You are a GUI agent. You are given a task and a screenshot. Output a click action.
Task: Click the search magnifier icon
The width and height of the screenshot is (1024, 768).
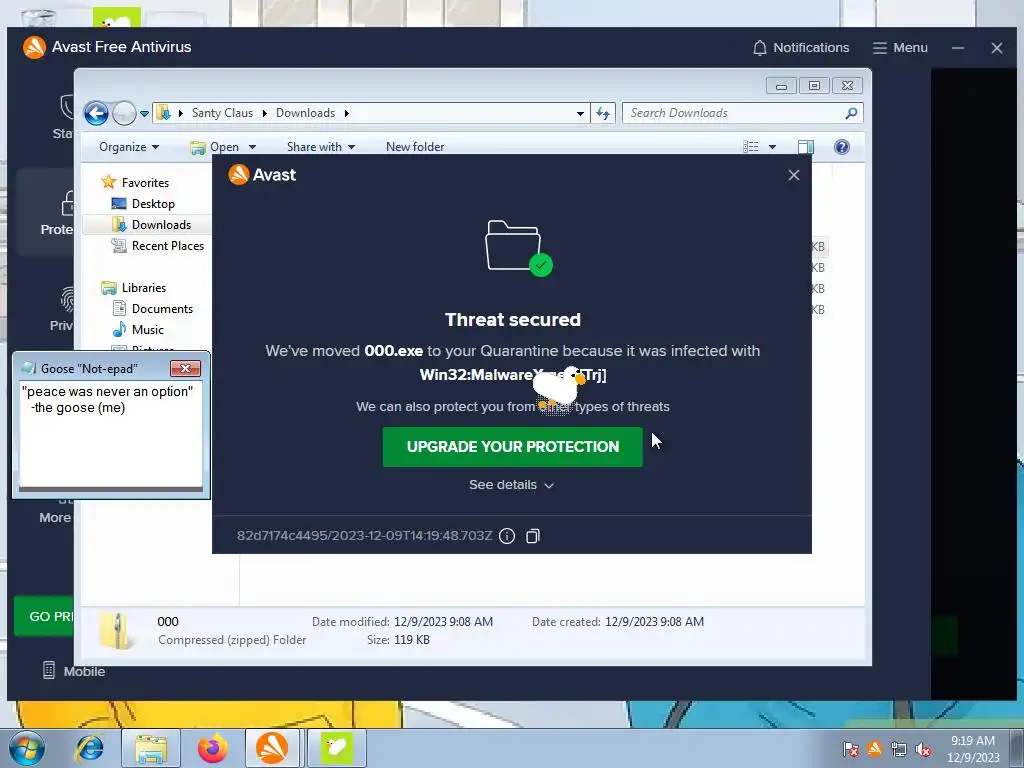[x=851, y=113]
